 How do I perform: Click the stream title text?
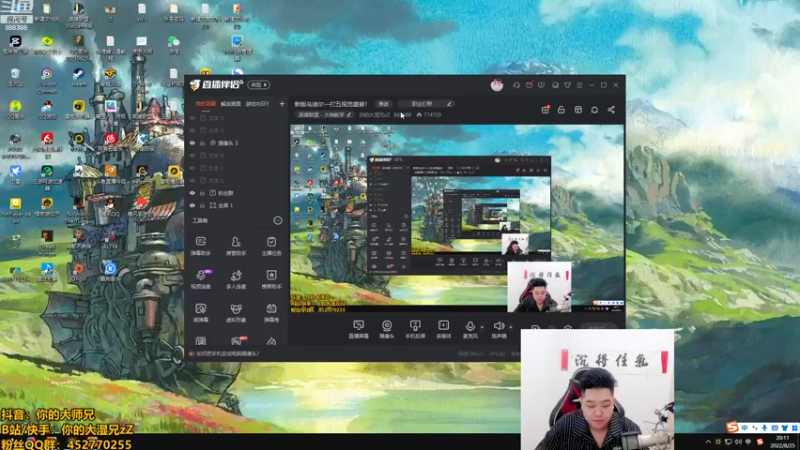(331, 104)
